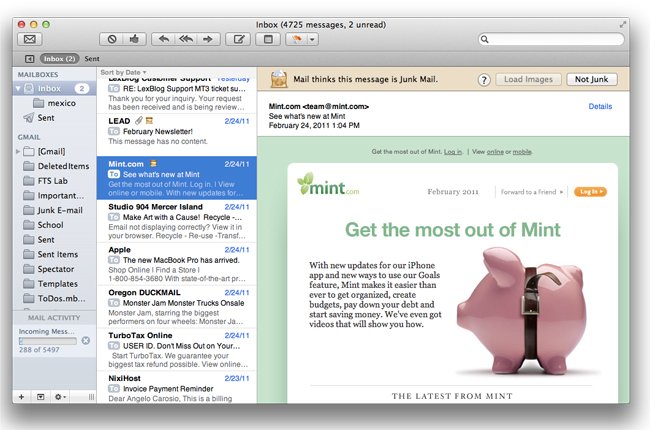
Task: Click the Delete toolbar icon
Action: point(112,39)
